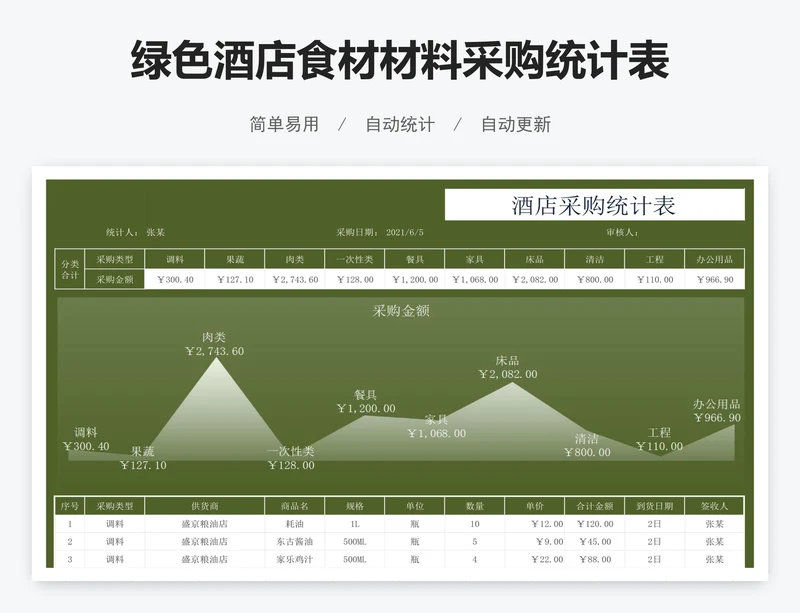Select the 工程 category header cell
This screenshot has width=800, height=613.
pos(655,259)
